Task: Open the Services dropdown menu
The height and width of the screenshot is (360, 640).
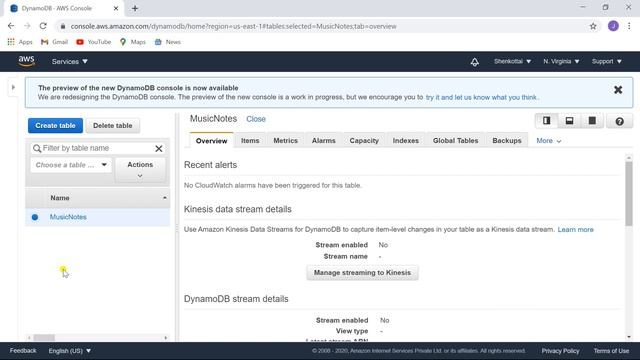Action: 69,62
